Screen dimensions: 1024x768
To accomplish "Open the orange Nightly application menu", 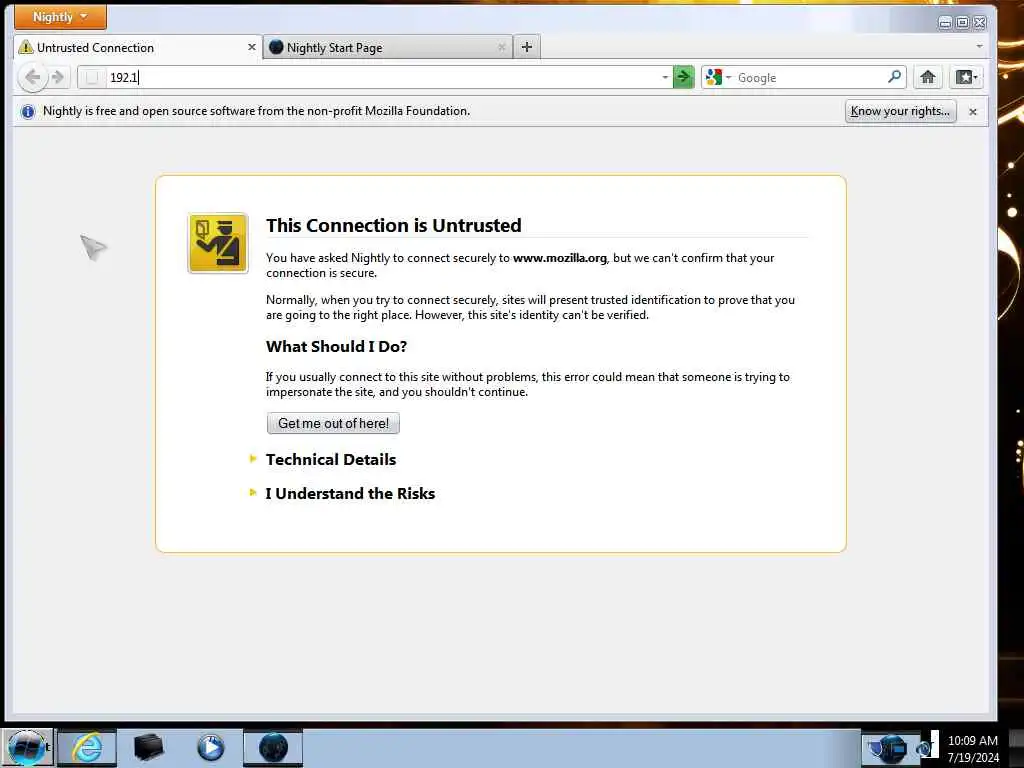I will (60, 17).
